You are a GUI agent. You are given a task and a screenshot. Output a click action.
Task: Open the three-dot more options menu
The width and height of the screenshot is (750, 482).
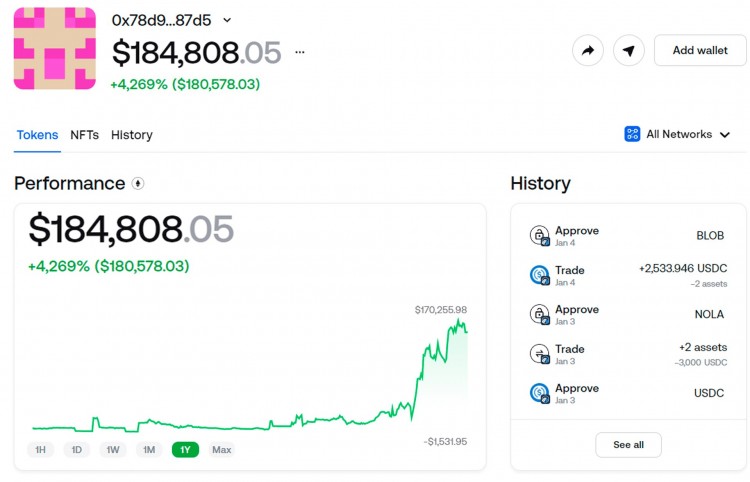point(300,52)
